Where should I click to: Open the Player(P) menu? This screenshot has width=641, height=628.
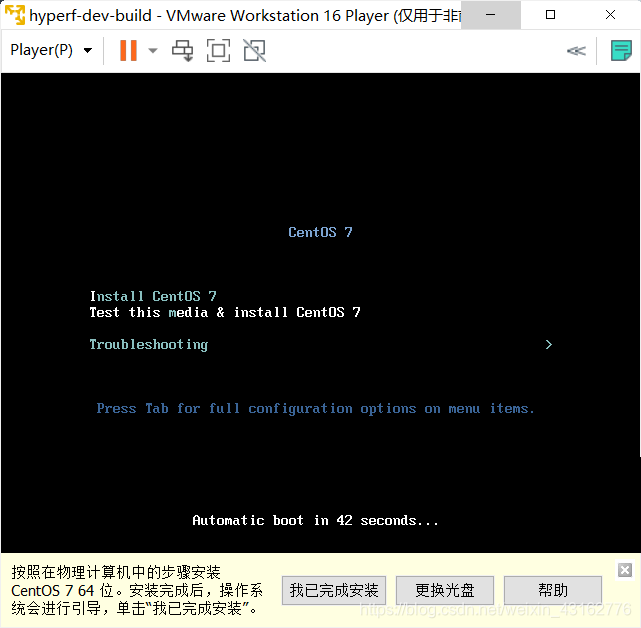coord(51,50)
